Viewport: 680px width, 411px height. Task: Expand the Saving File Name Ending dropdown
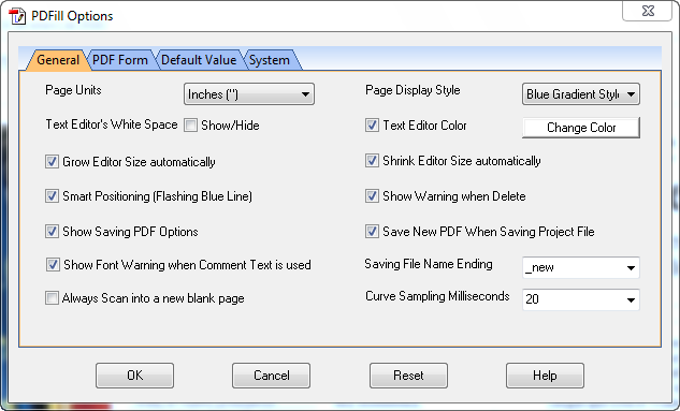(631, 268)
